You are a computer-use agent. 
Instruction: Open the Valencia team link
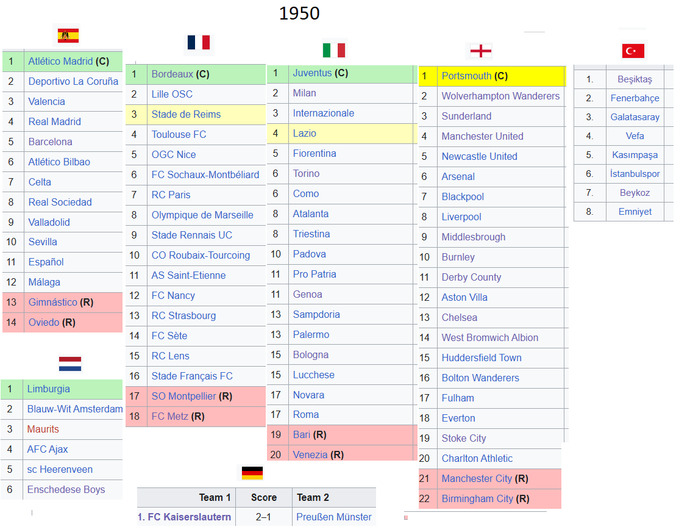click(47, 102)
